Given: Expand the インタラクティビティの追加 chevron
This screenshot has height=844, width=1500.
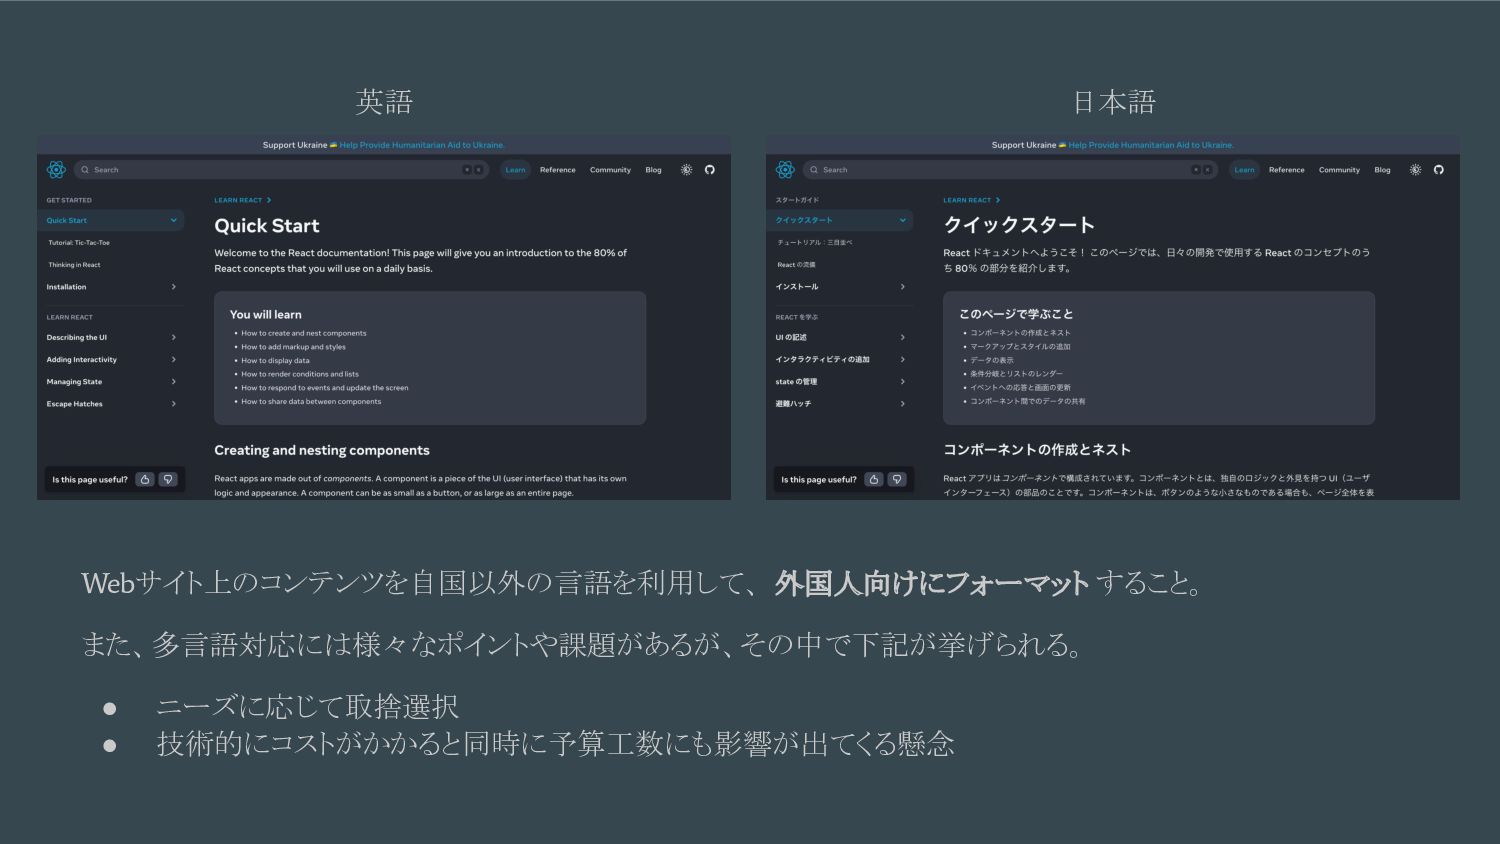Looking at the screenshot, I should coord(902,359).
